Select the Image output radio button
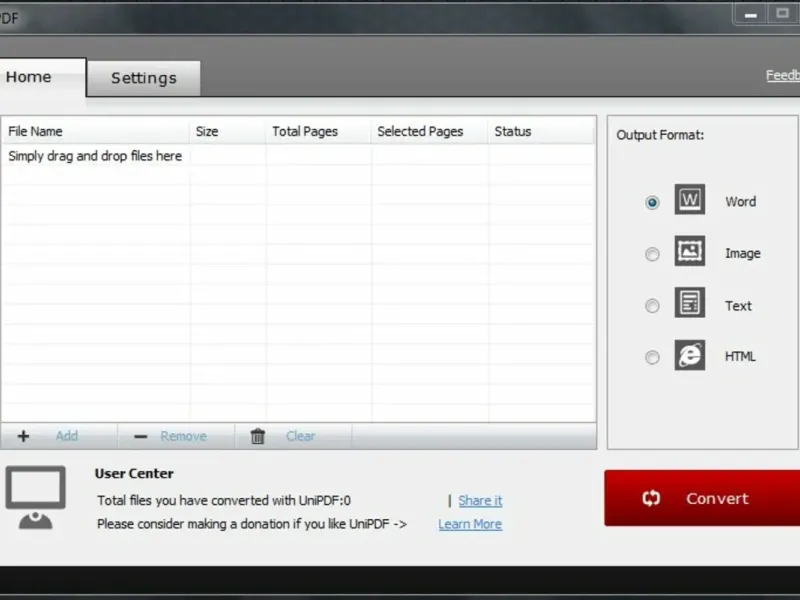 pyautogui.click(x=652, y=254)
